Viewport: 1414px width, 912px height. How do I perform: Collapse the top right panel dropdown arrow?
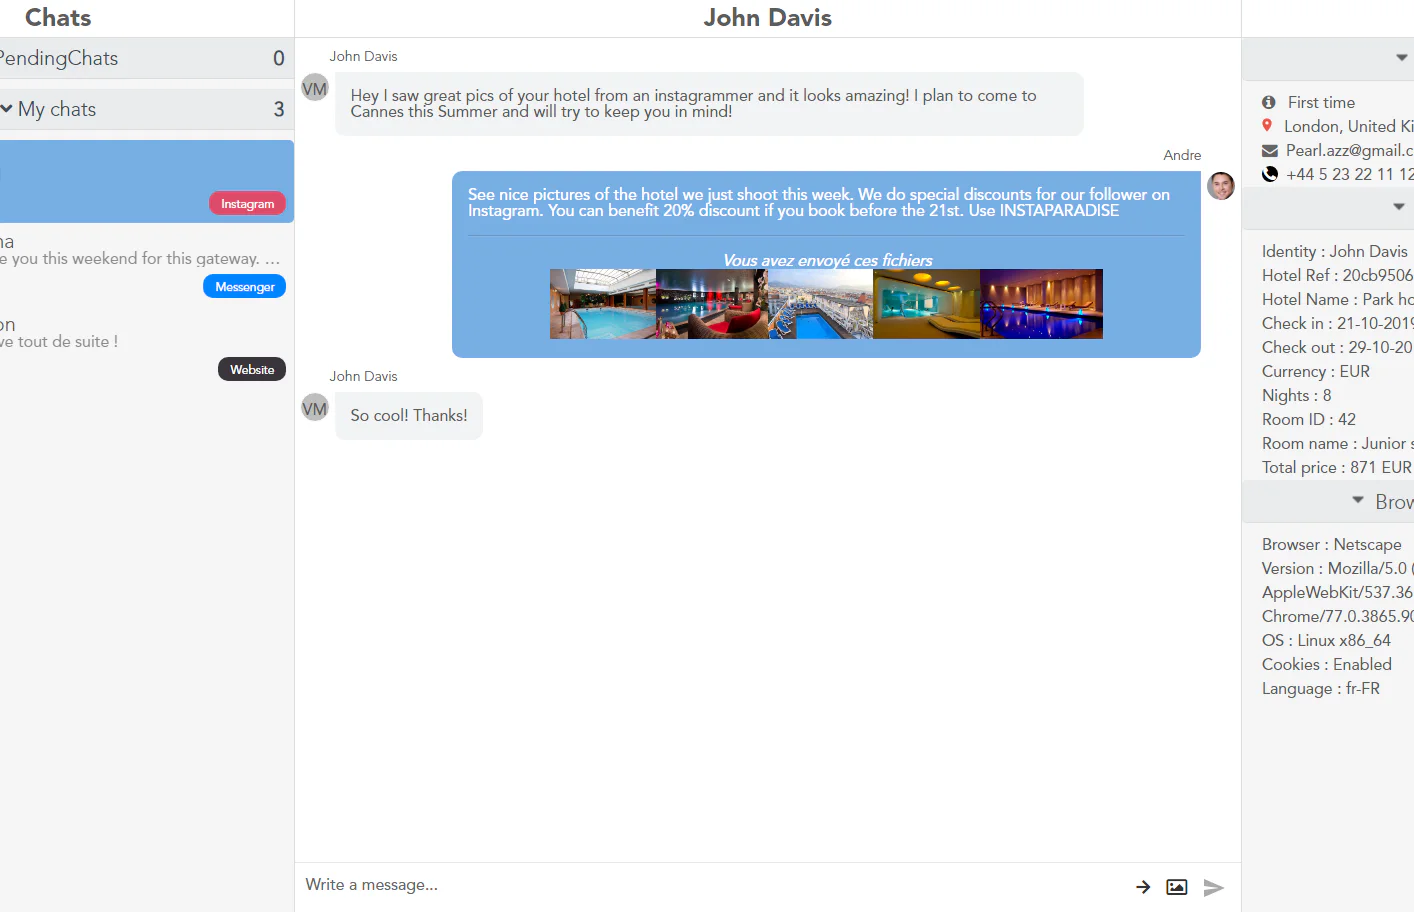(x=1402, y=58)
